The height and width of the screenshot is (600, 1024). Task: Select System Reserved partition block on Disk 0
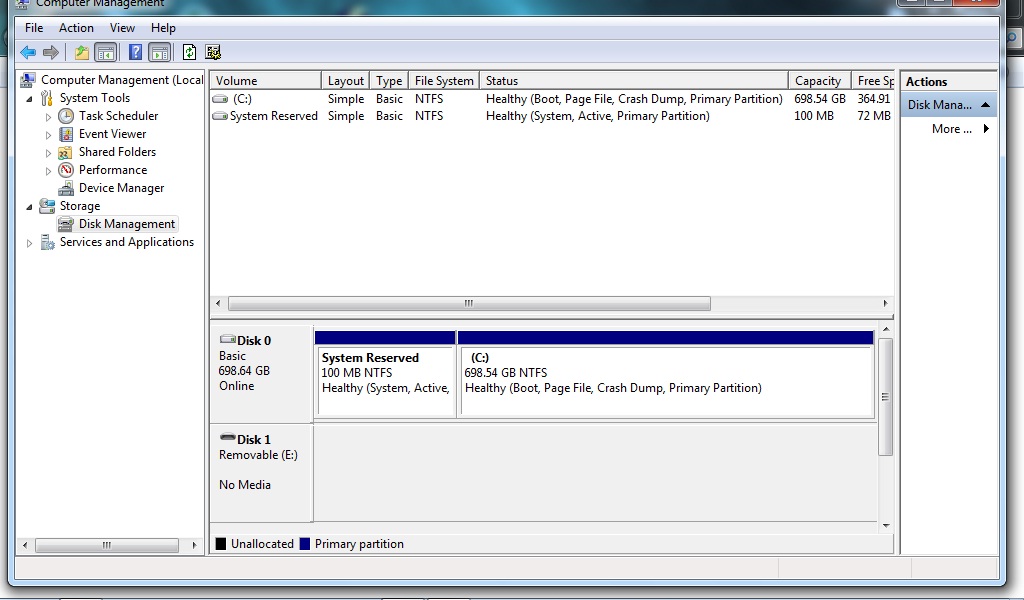[385, 374]
